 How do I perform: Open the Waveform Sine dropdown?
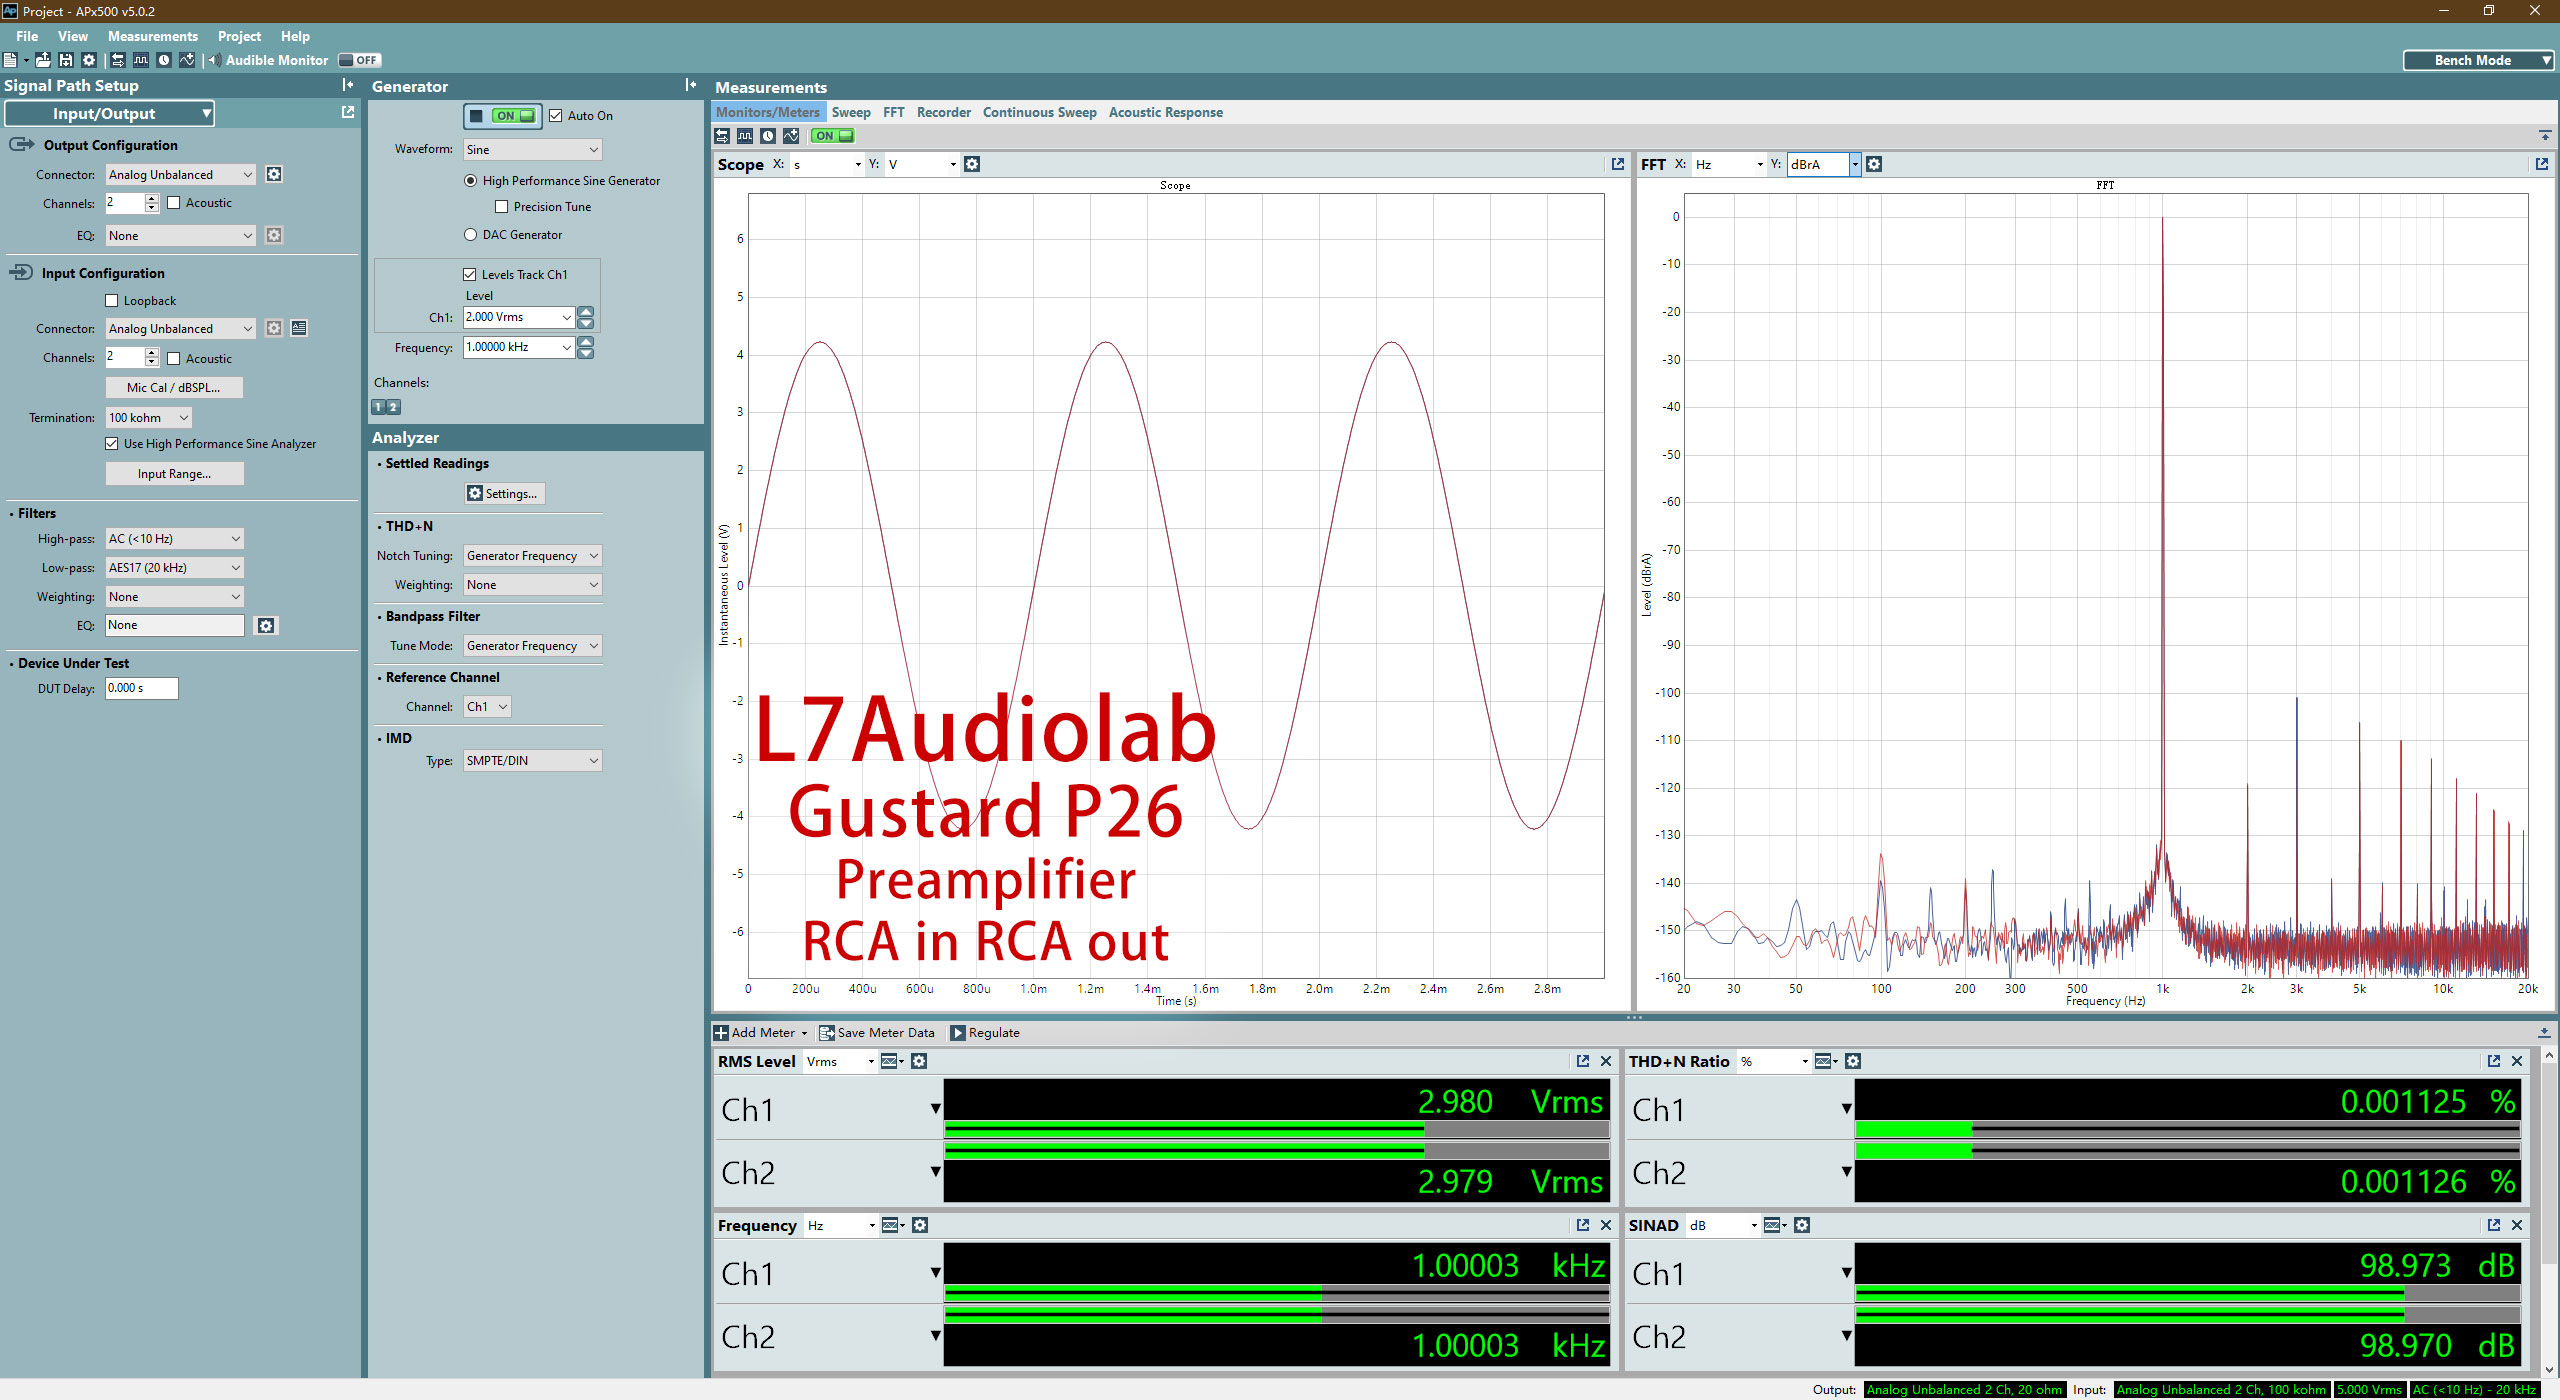point(532,150)
